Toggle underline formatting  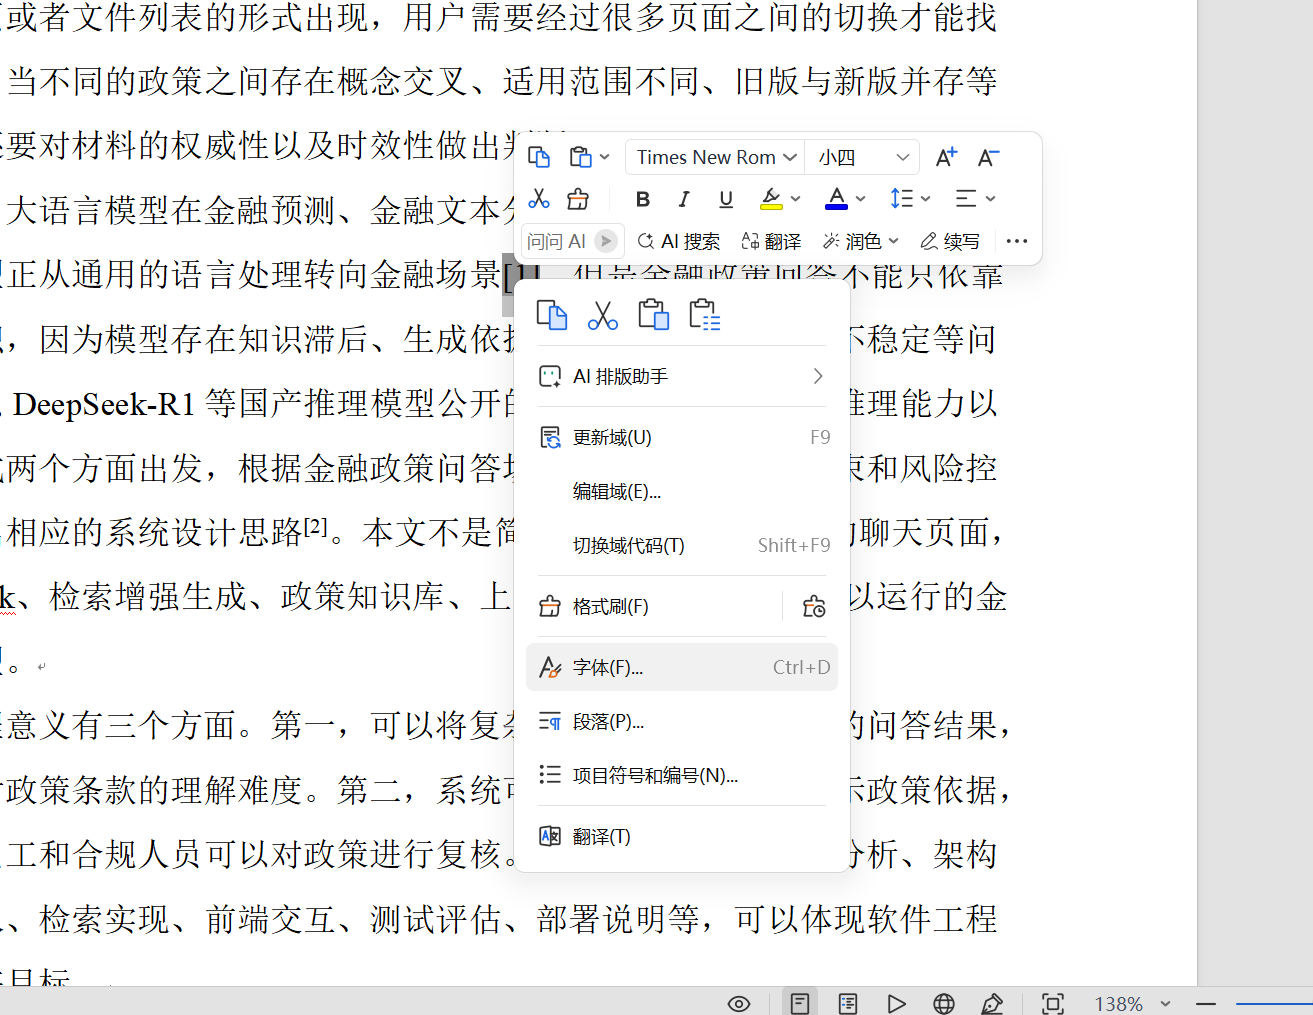click(x=726, y=199)
